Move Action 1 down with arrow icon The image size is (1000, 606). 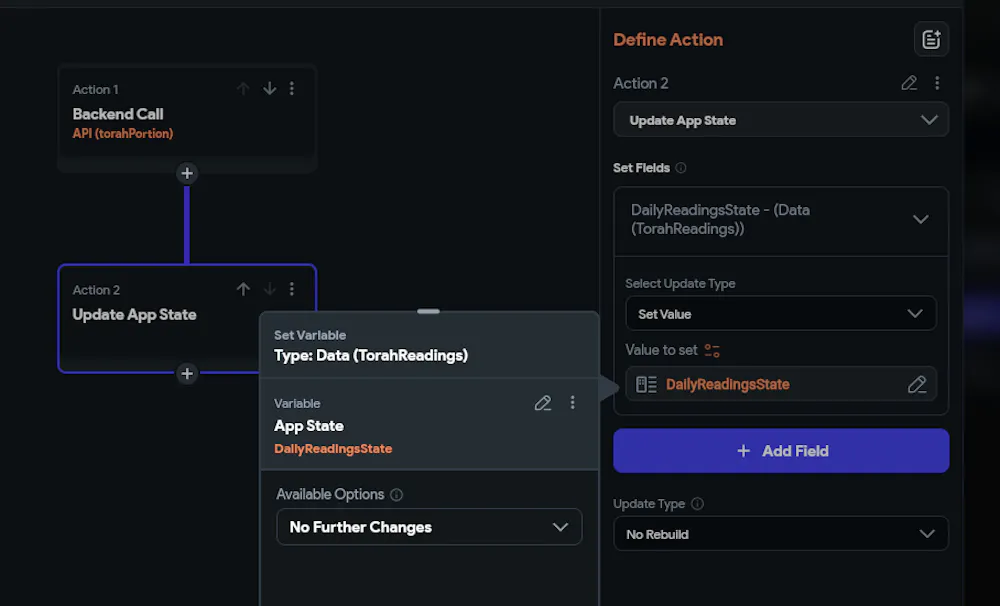pos(269,89)
